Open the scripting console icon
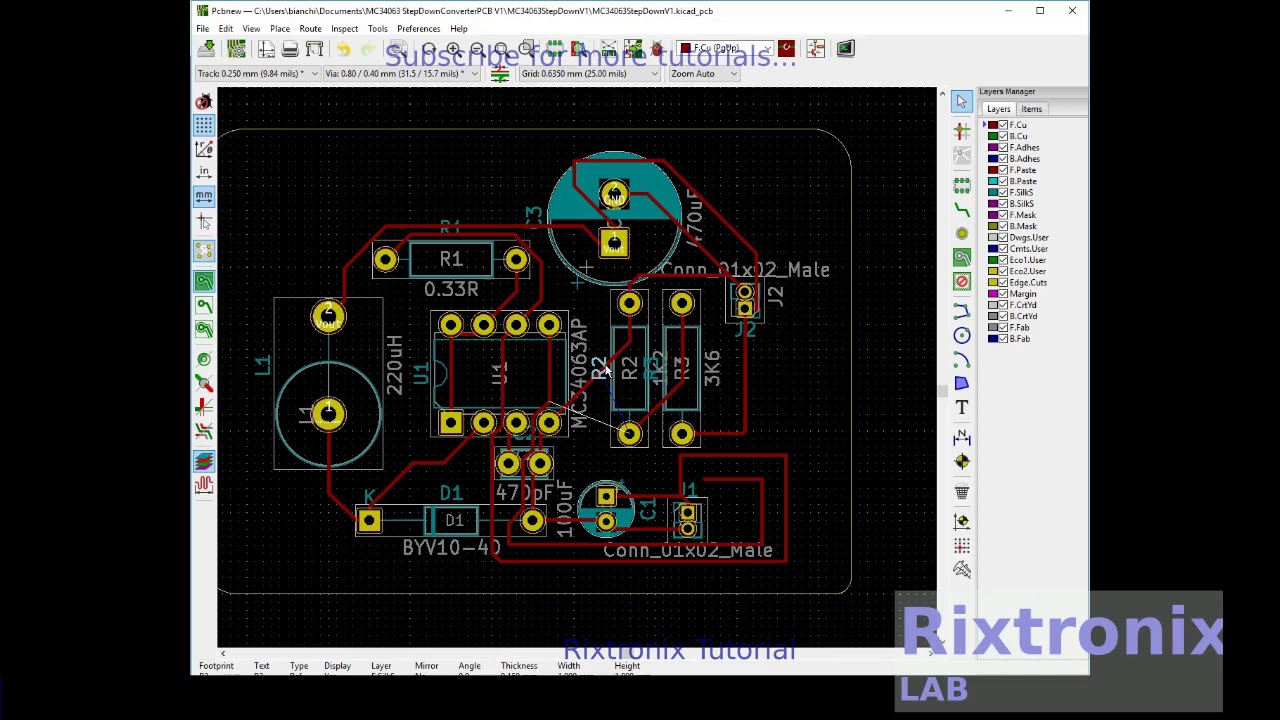Screen dimensions: 1280x720 (846, 49)
